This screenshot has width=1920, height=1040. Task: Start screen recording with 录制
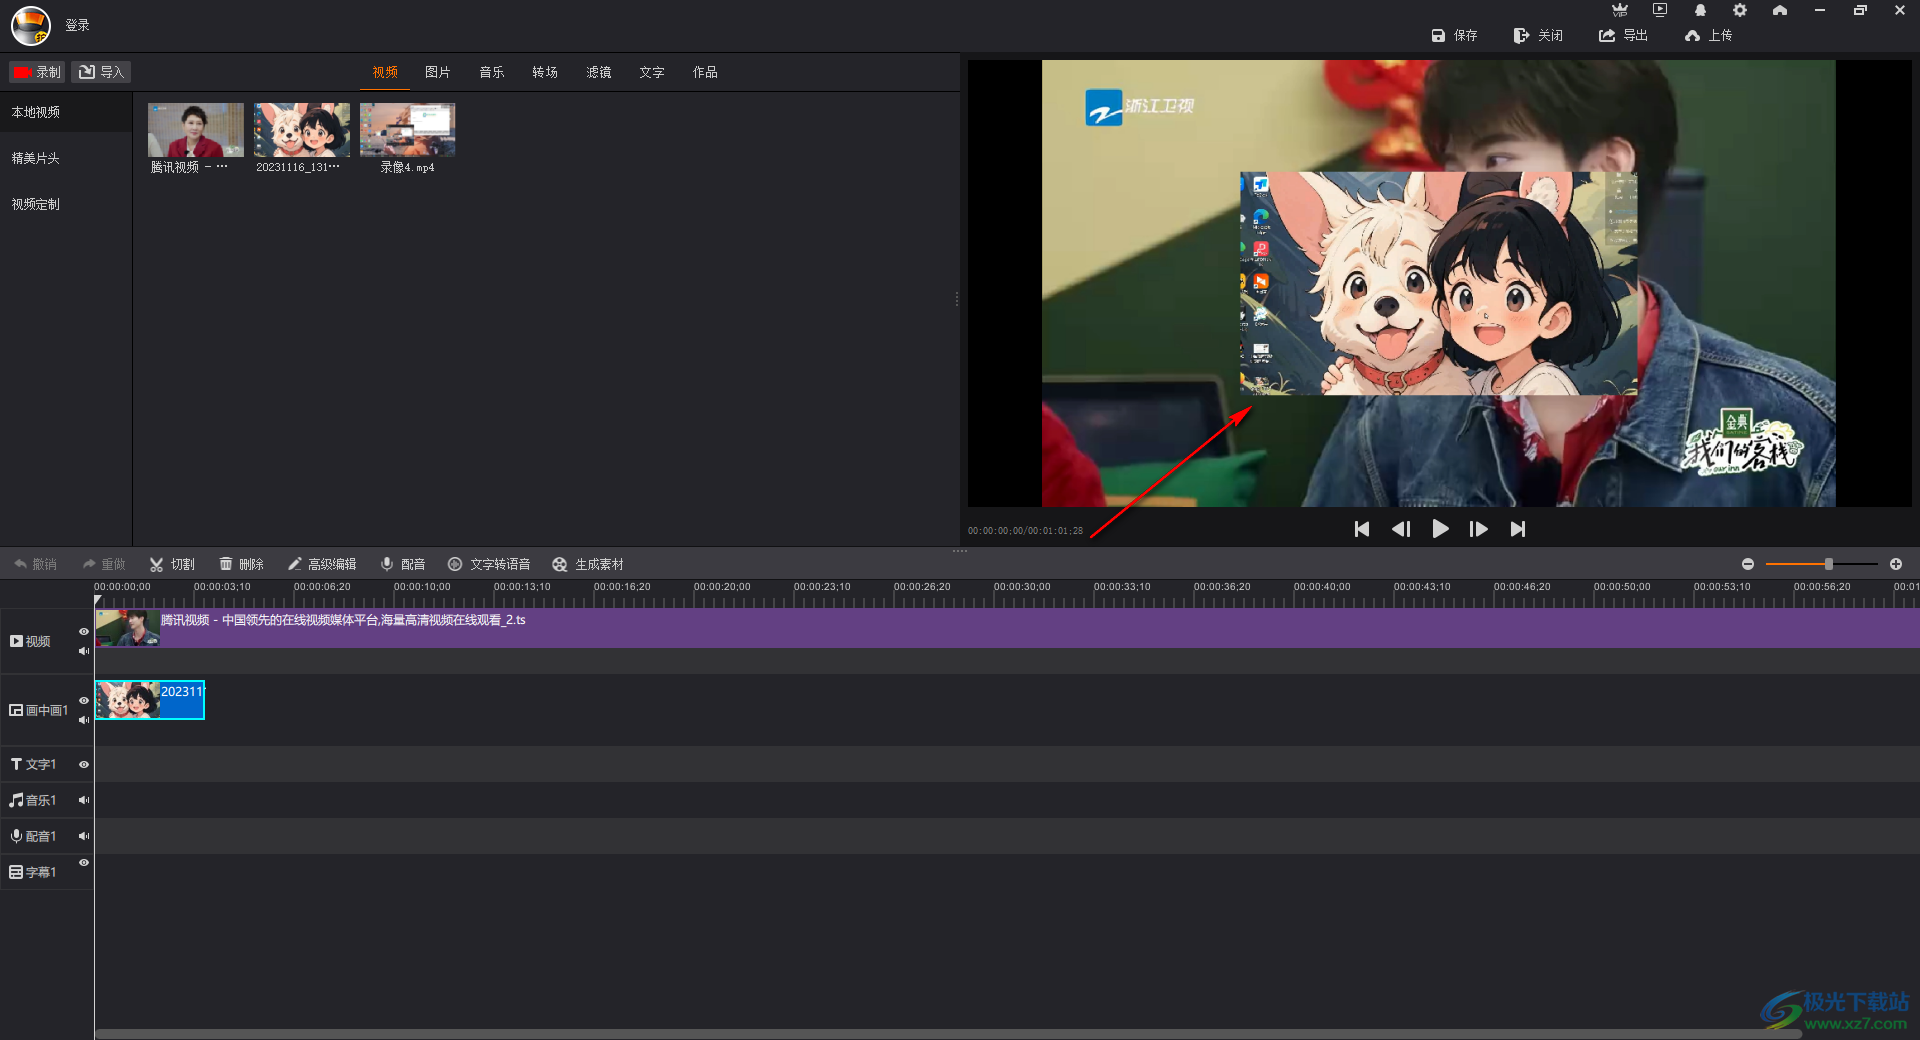37,72
